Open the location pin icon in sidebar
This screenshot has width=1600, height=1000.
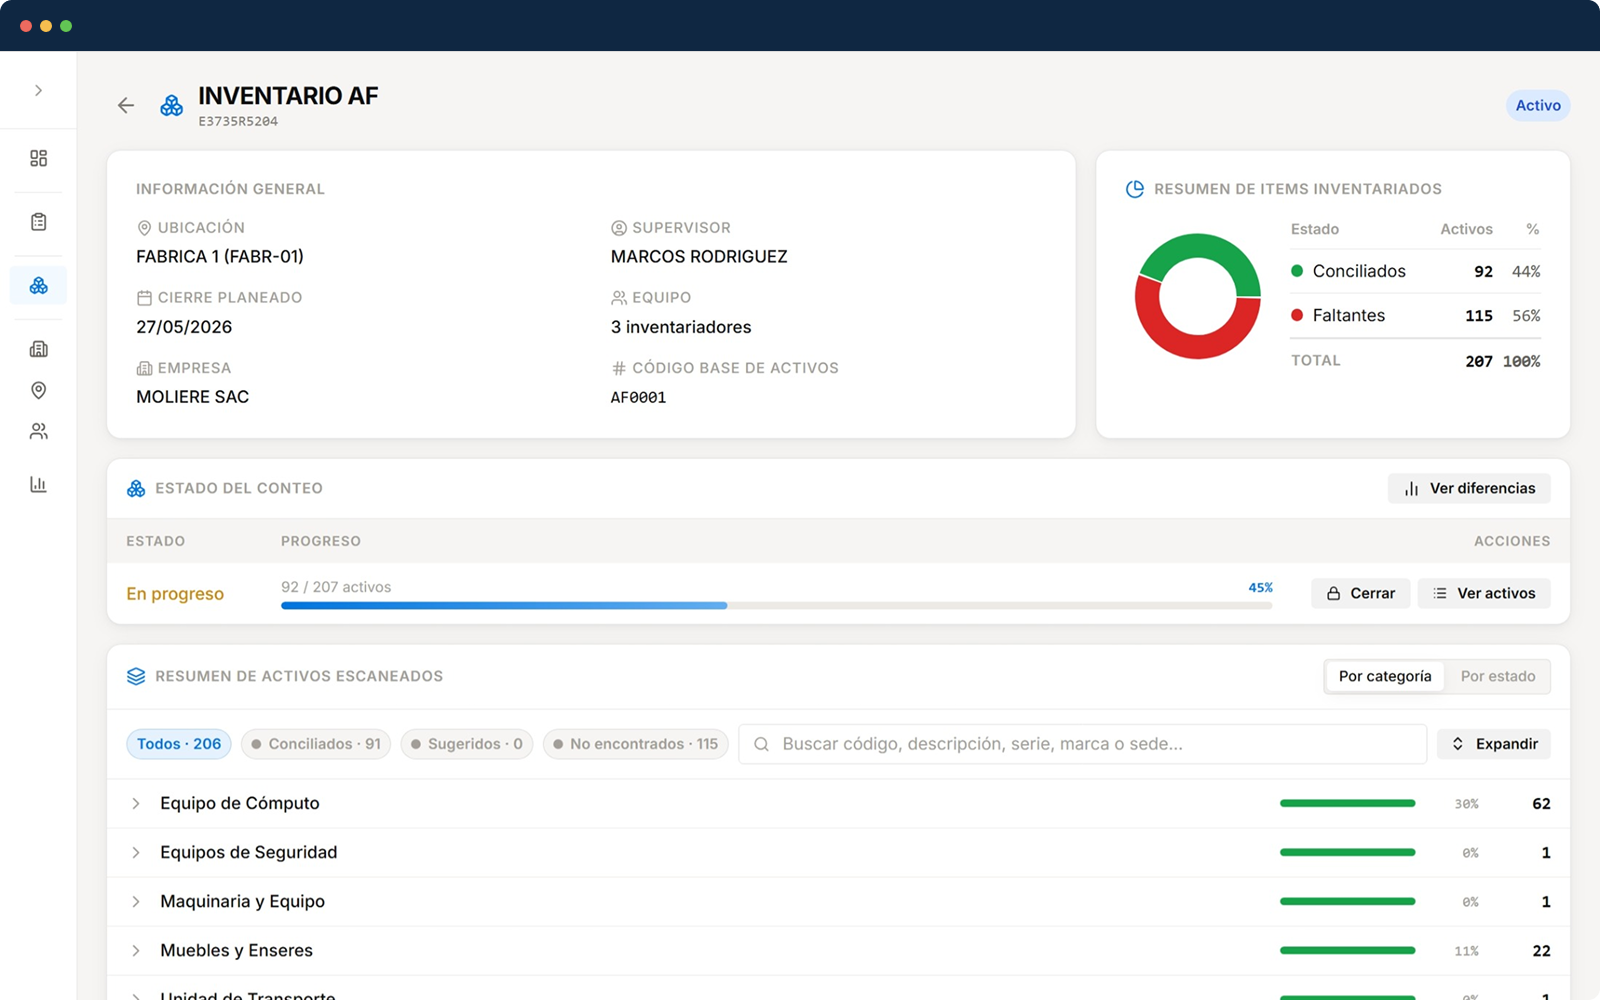(x=38, y=390)
